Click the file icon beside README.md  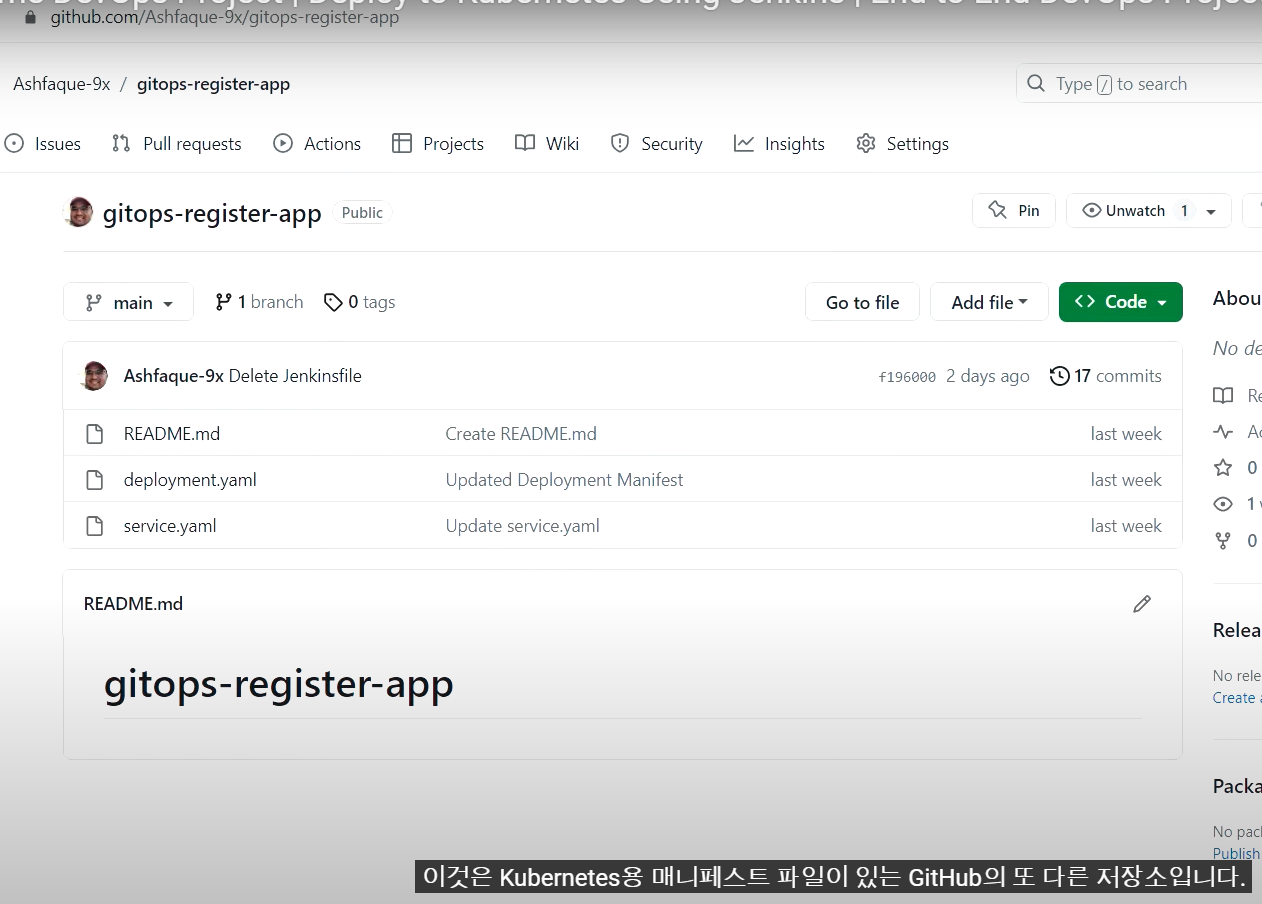[x=94, y=434]
